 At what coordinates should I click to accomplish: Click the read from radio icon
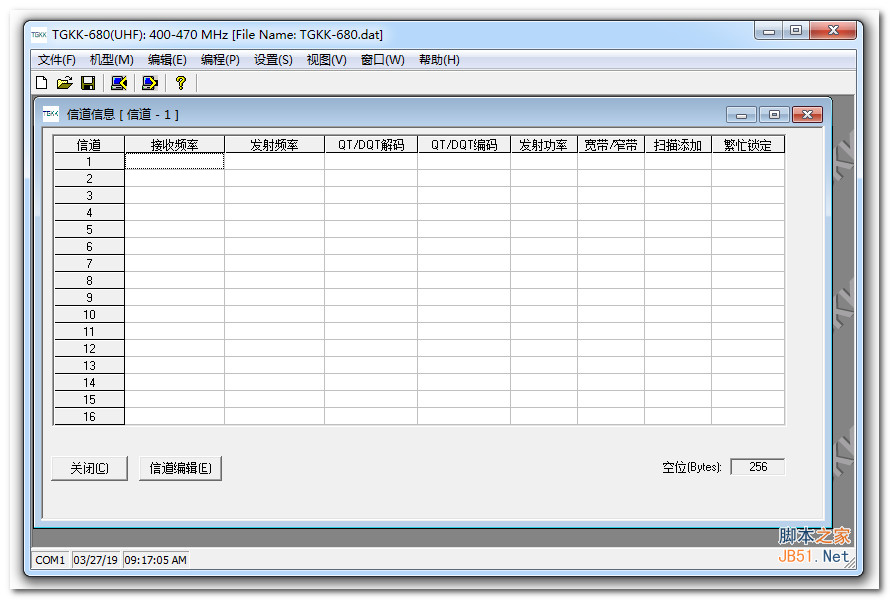(x=119, y=83)
